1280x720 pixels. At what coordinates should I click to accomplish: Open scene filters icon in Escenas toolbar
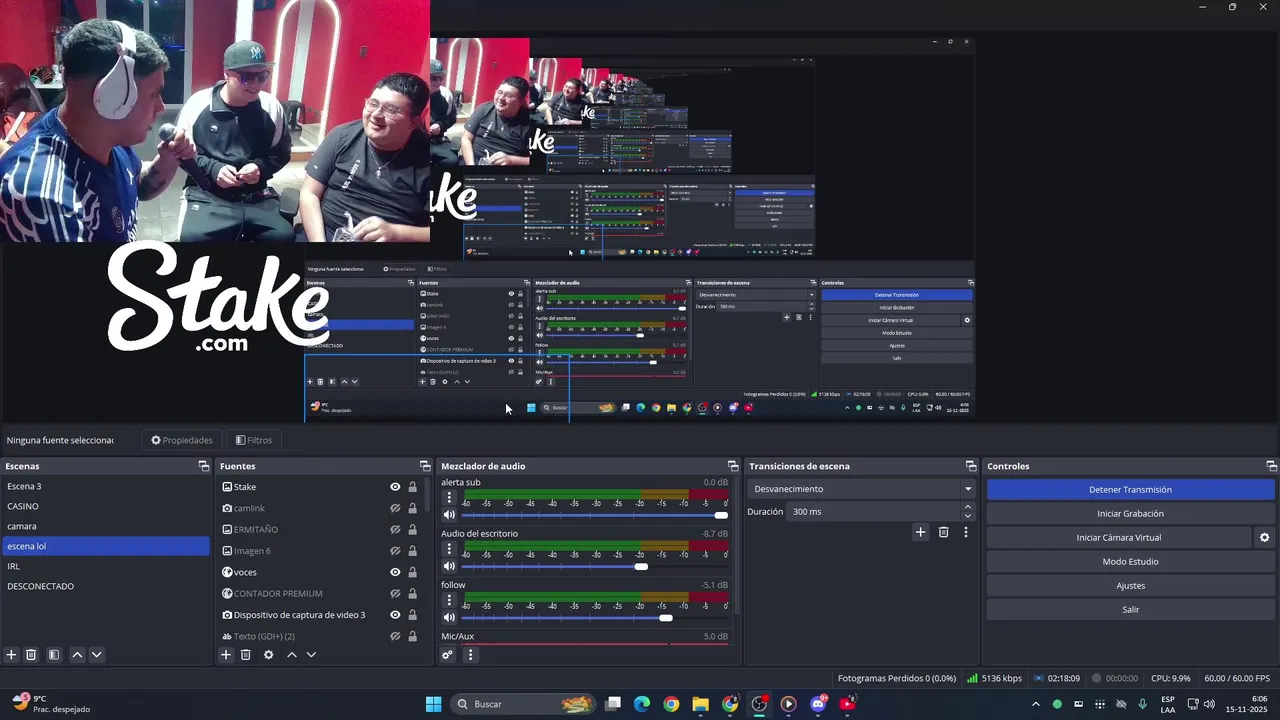tap(54, 655)
